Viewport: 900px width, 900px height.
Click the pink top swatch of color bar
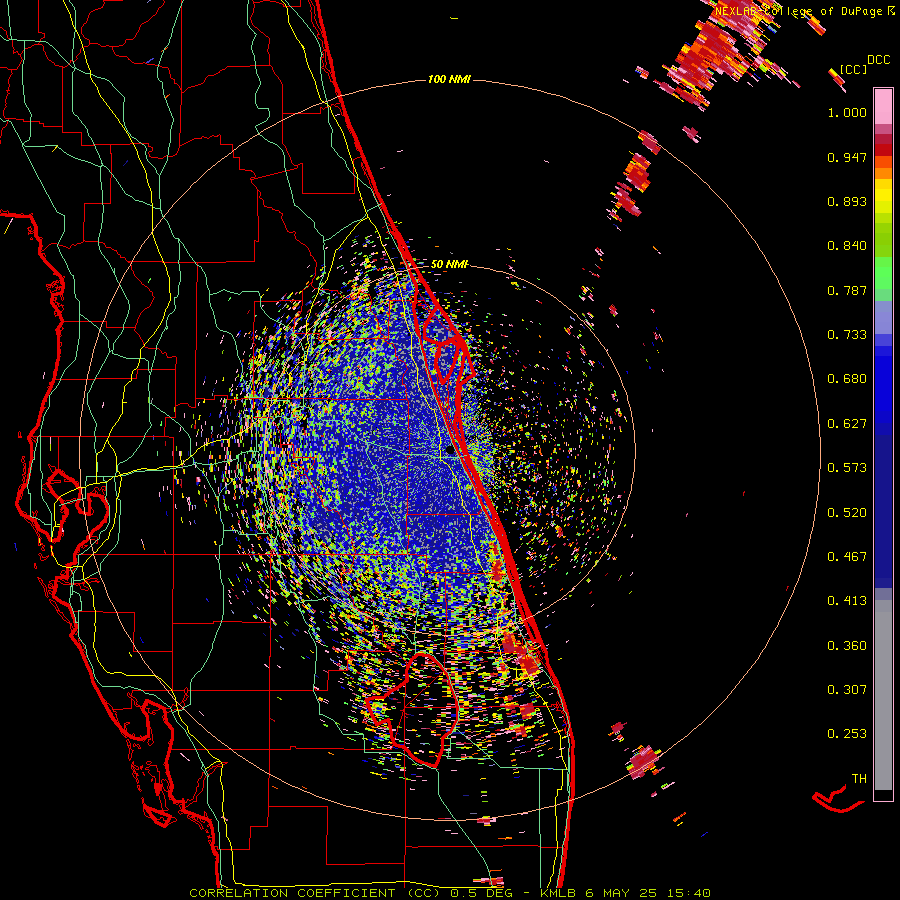point(883,106)
